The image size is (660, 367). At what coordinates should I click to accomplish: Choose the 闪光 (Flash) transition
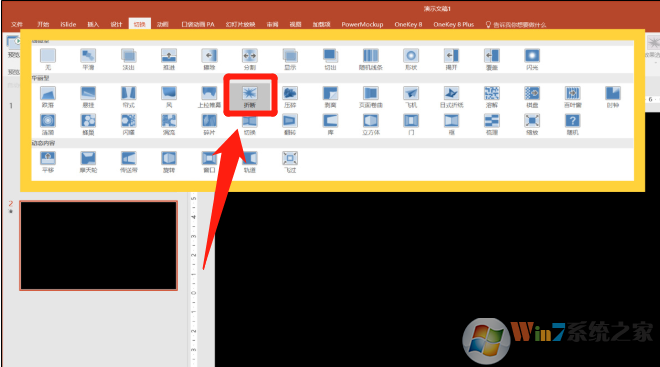point(532,59)
